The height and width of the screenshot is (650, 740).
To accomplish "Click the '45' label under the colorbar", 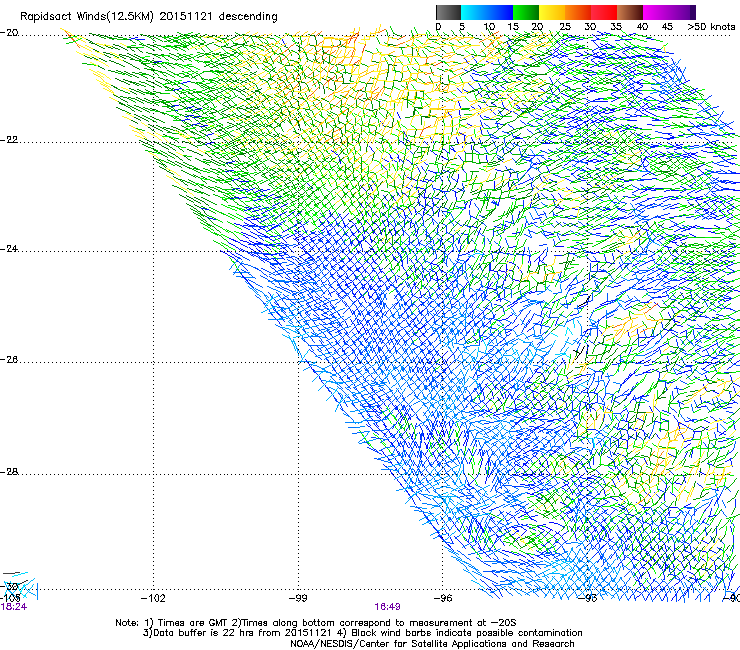I will click(x=667, y=26).
